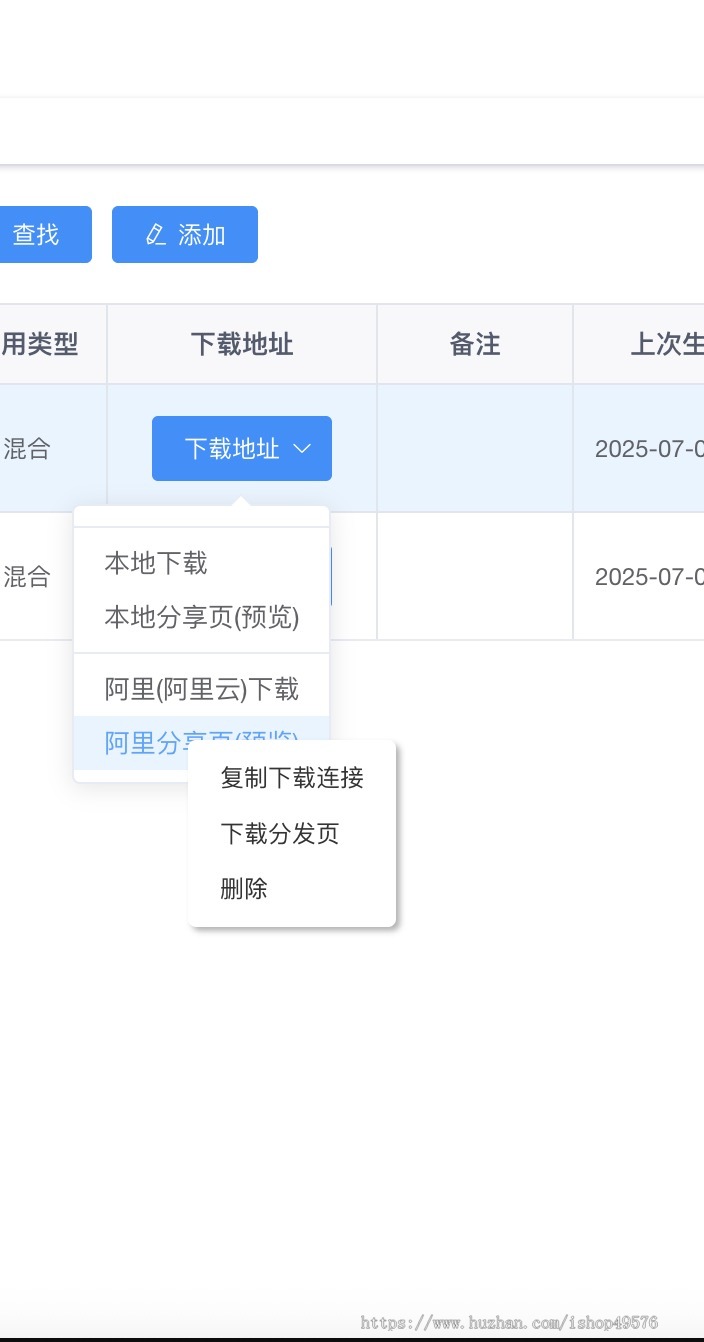704x1342 pixels.
Task: Choose 本地下载 from the dropdown menu
Action: [x=156, y=563]
